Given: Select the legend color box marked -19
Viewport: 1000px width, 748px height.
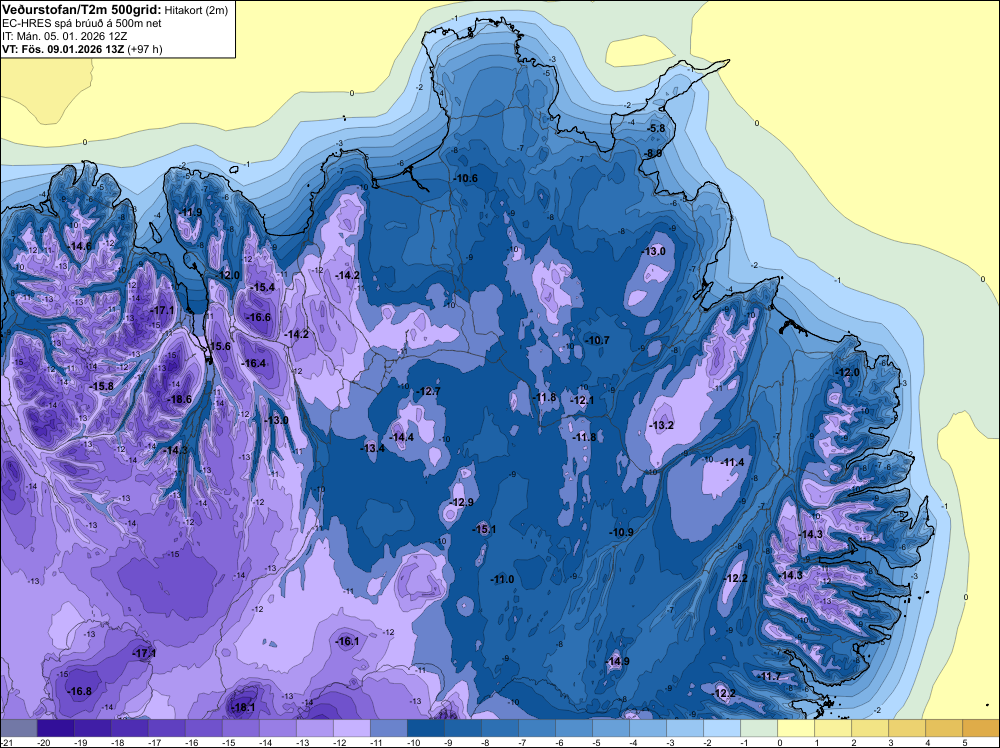Looking at the screenshot, I should coord(92,728).
